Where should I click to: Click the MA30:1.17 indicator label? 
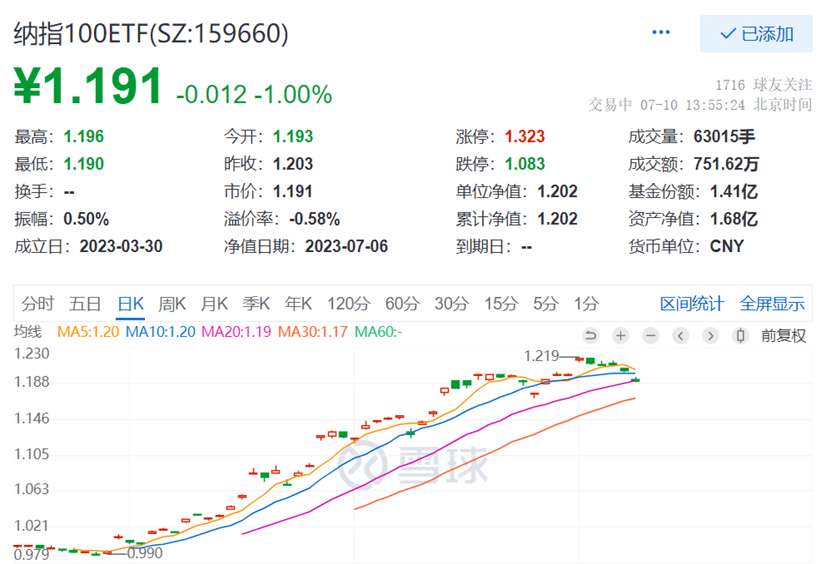(313, 332)
